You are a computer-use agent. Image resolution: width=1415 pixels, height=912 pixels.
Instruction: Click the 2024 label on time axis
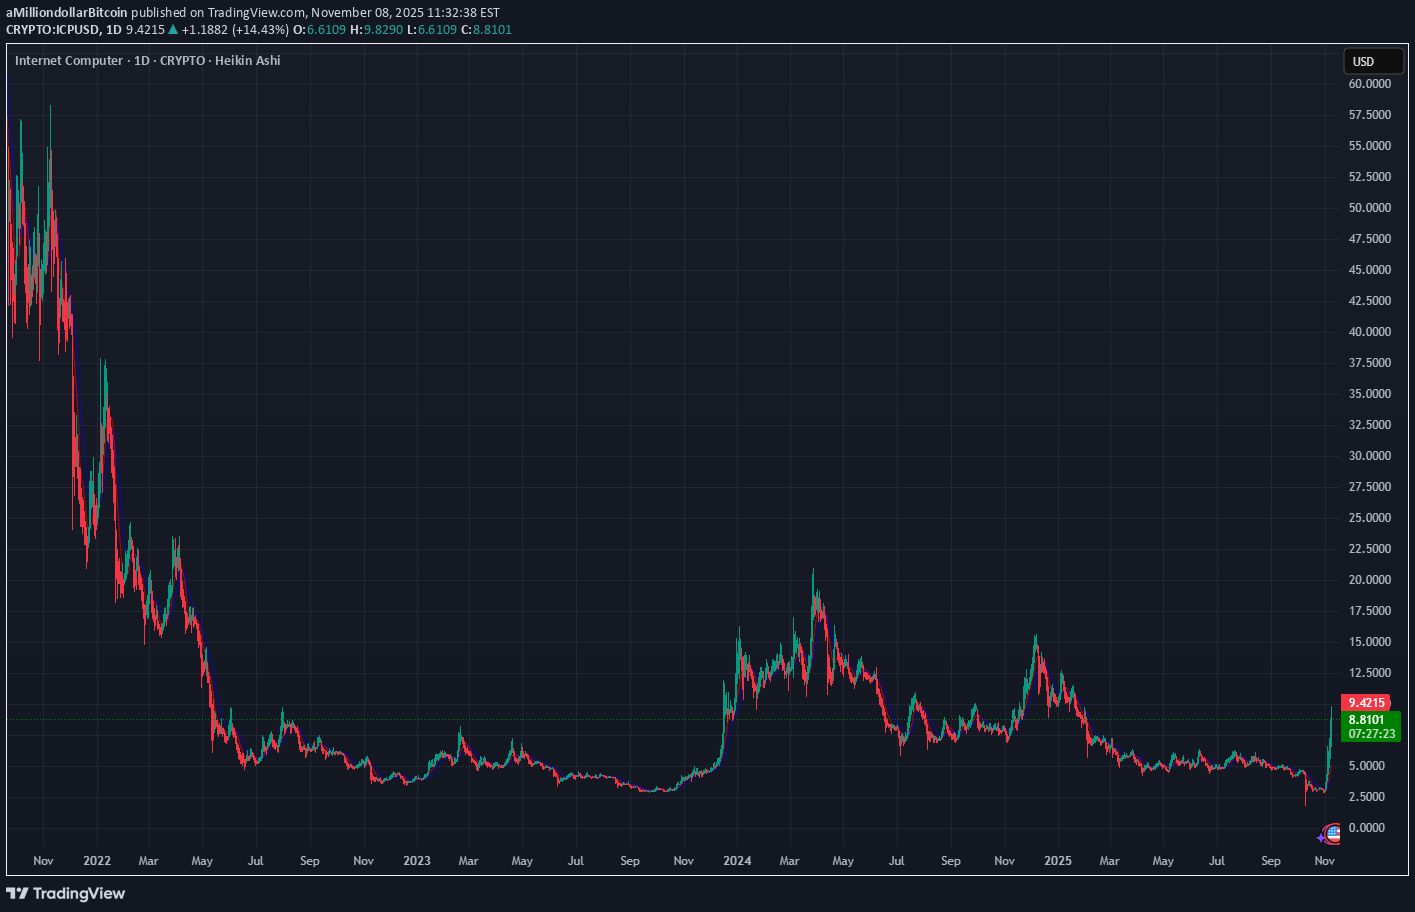[737, 861]
